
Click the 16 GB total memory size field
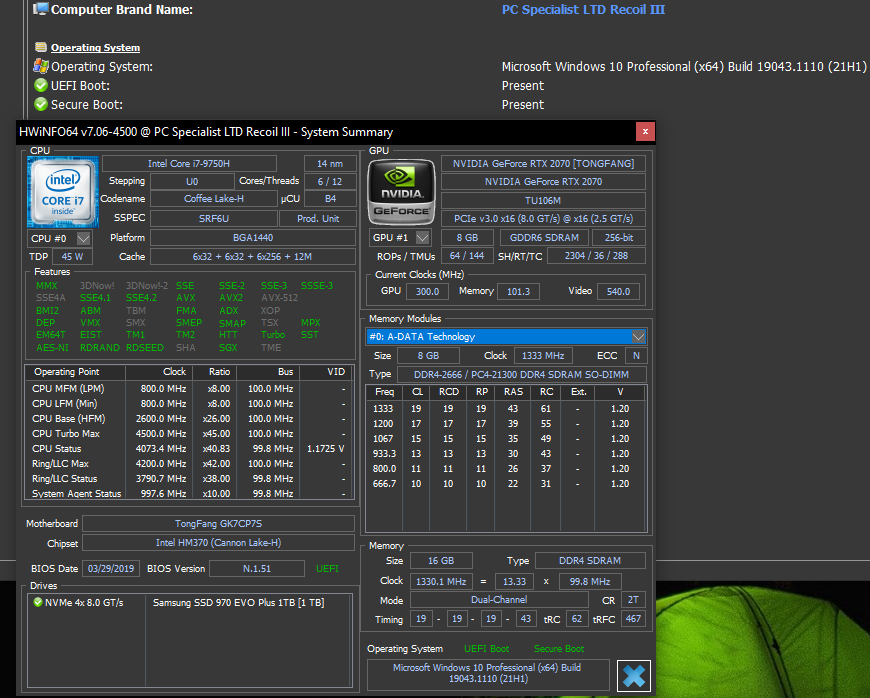point(441,561)
